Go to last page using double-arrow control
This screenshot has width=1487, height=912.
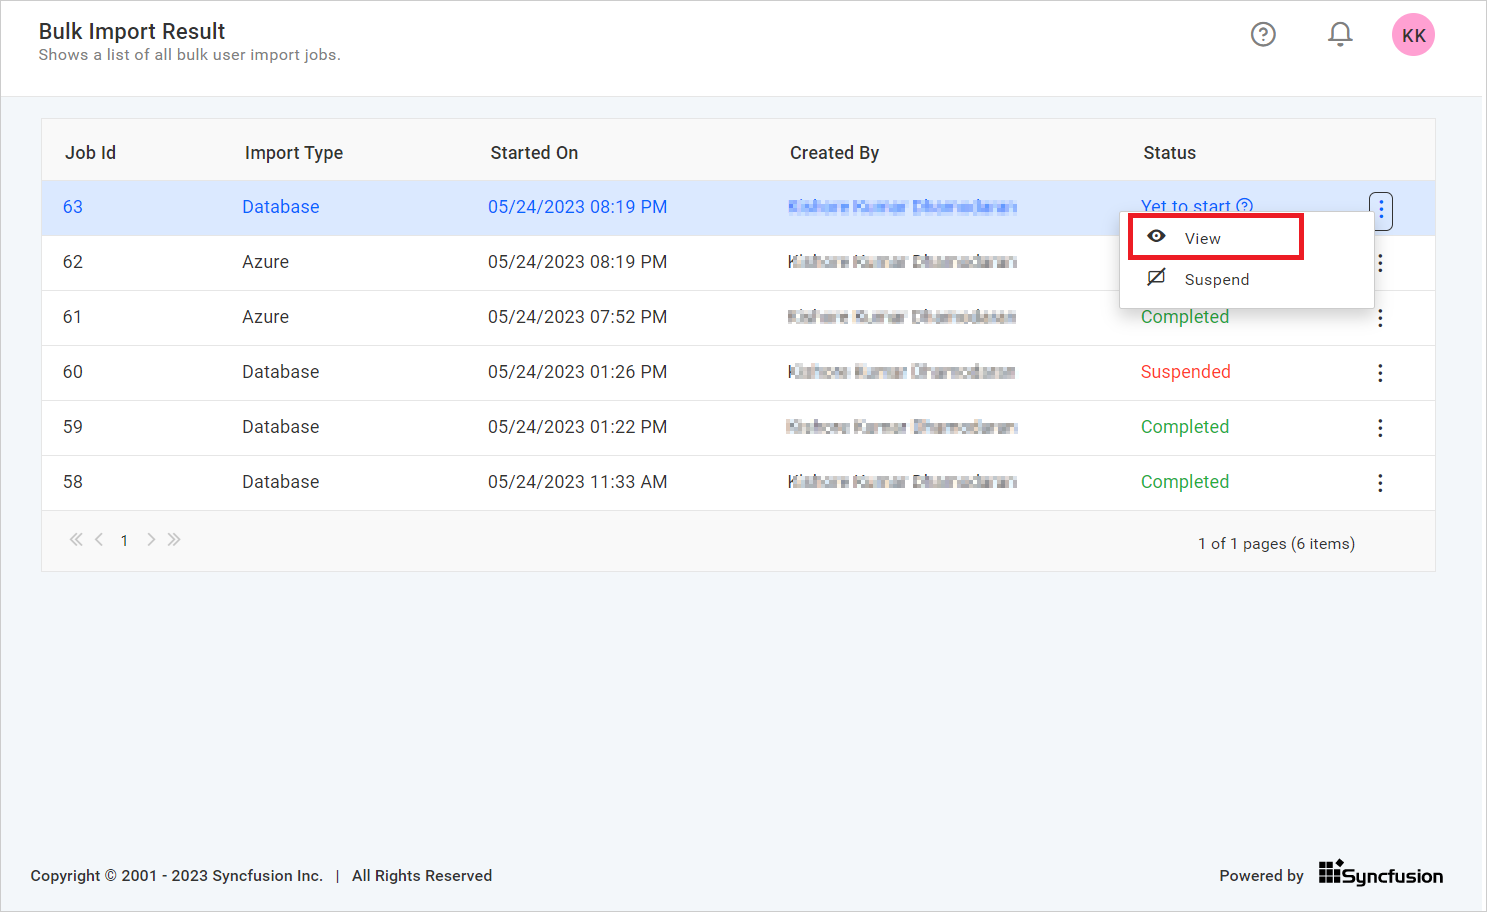[174, 539]
